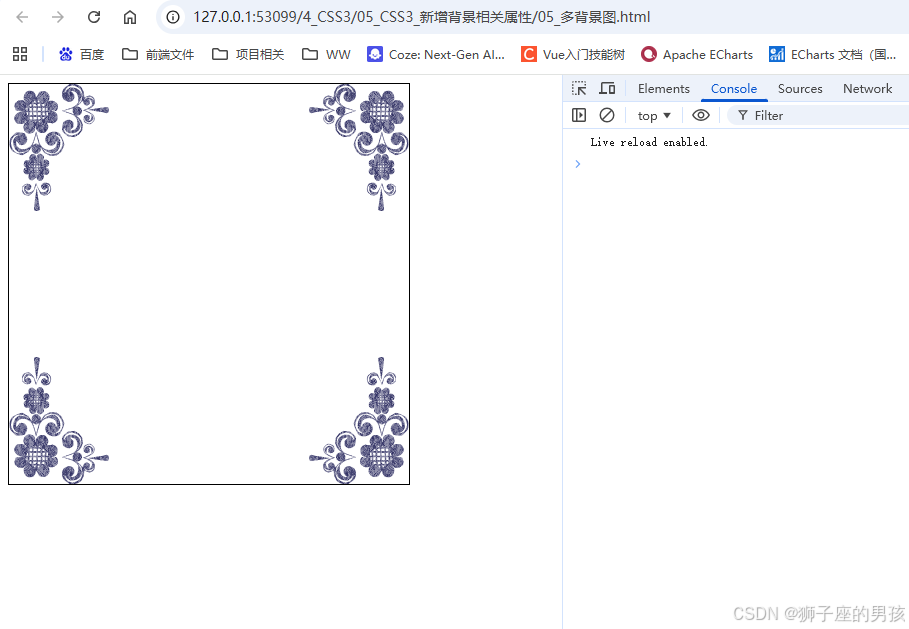
Task: Switch to the Console tab
Action: pos(734,89)
